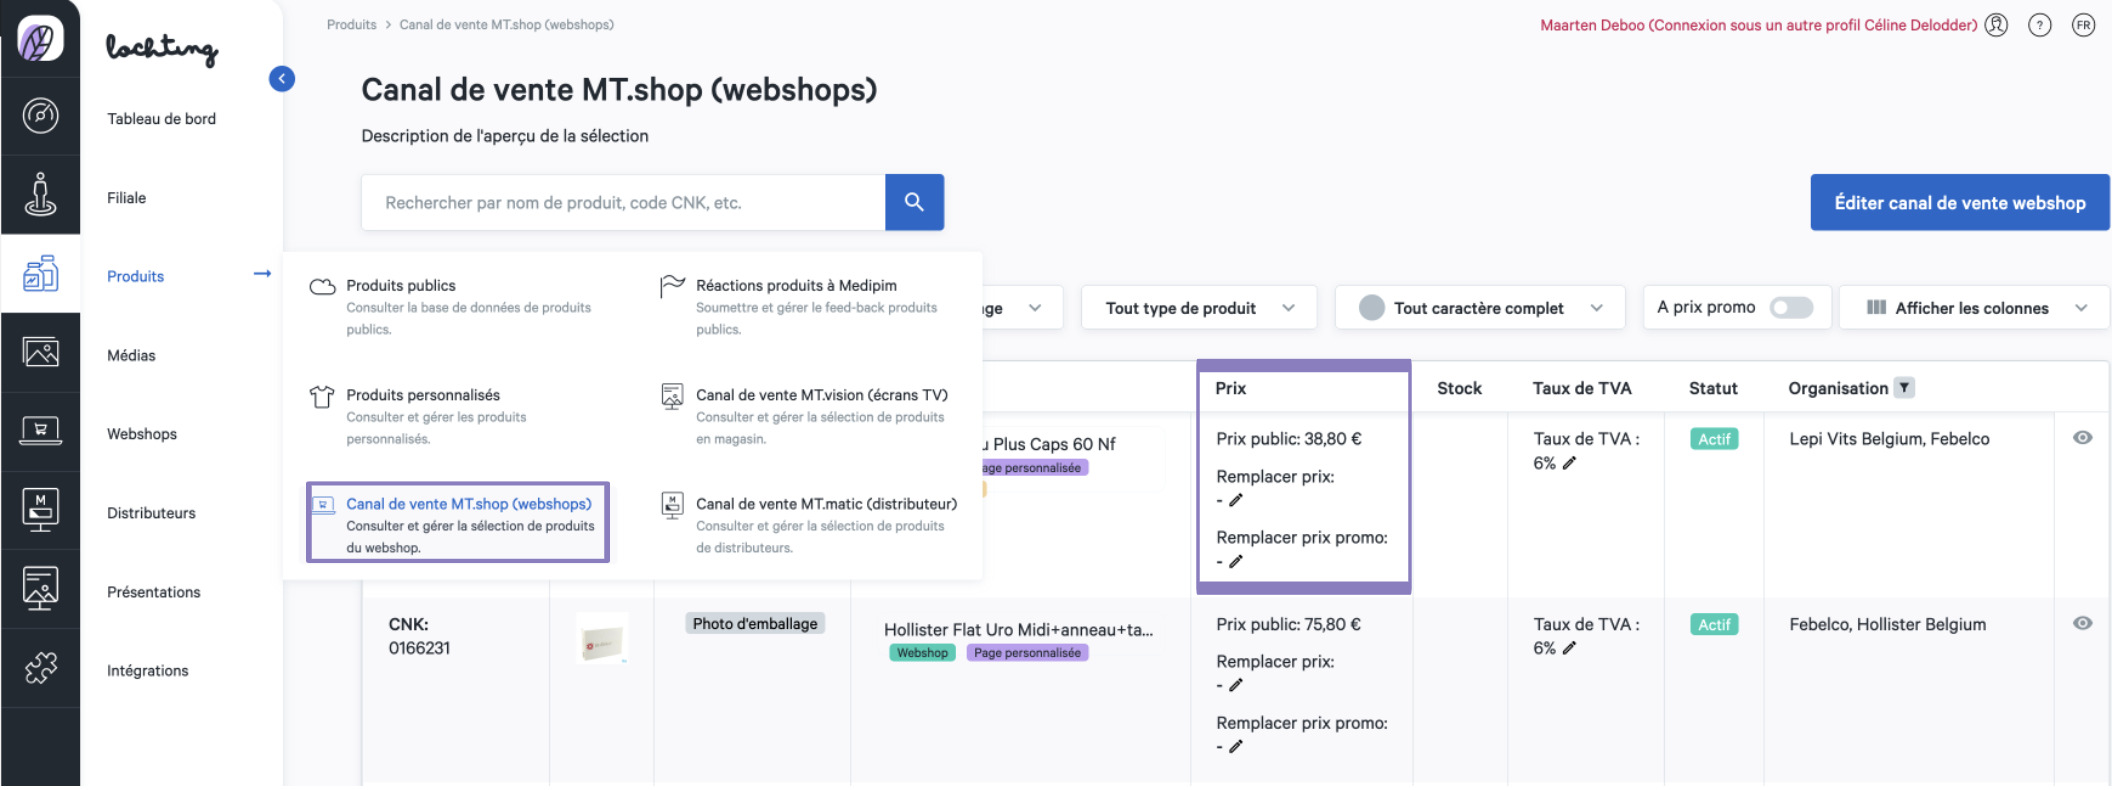Open Produits personnalisés menu entry
The width and height of the screenshot is (2112, 790).
423,395
